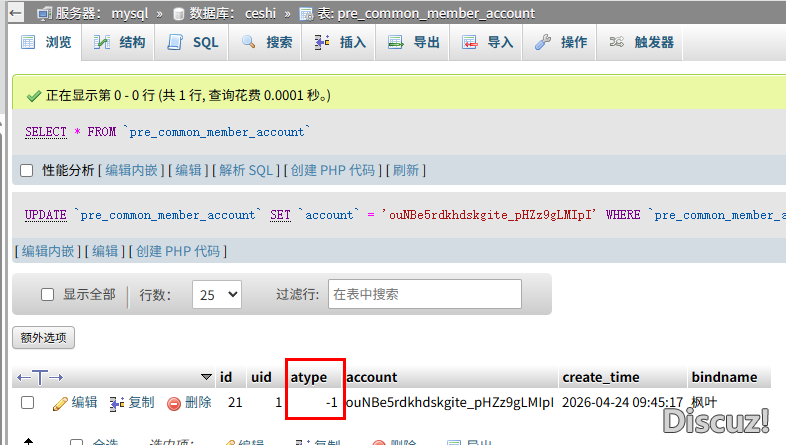
Task: Click the copy icon in the data row
Action: [116, 403]
